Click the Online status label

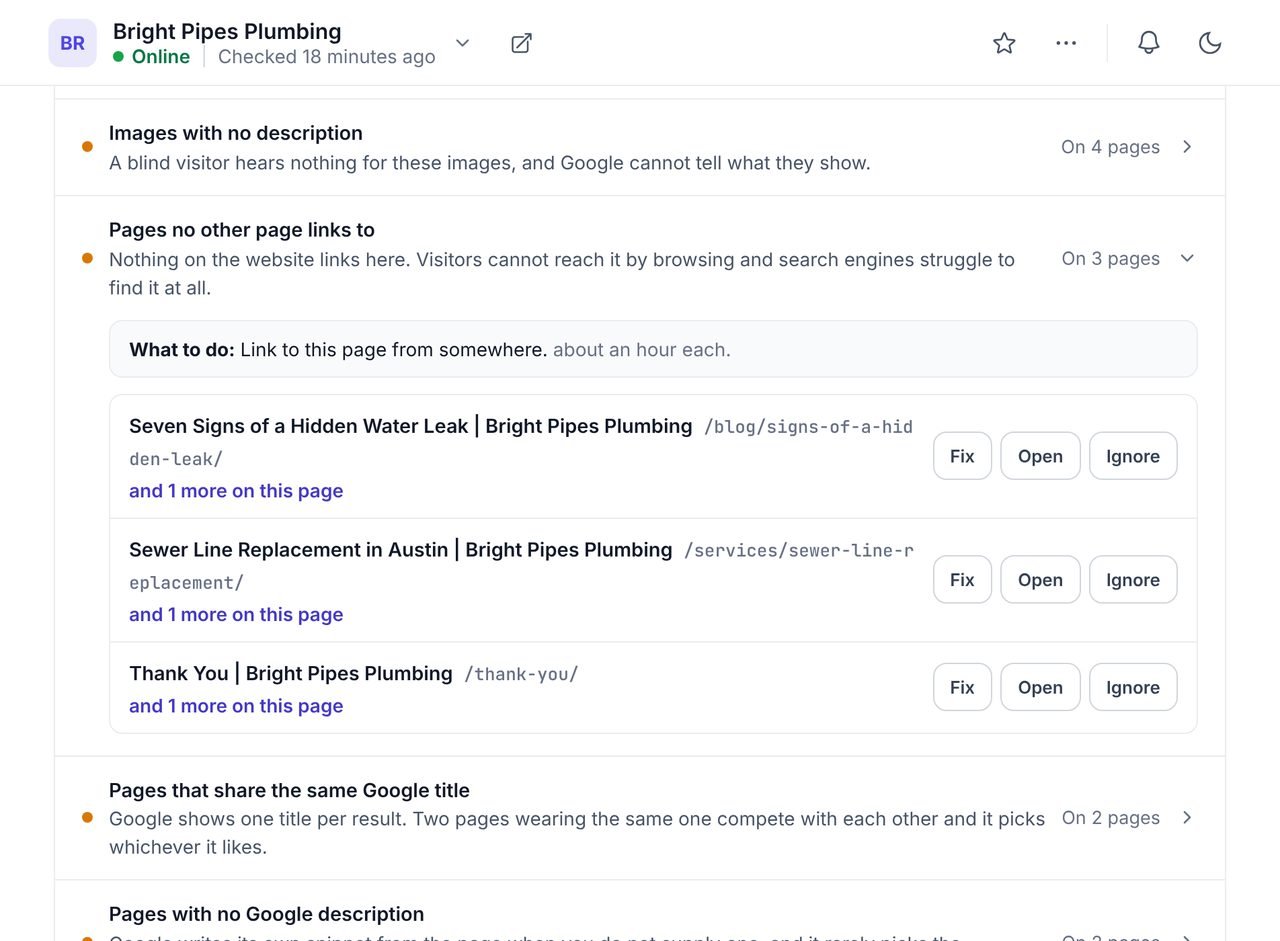tap(161, 57)
